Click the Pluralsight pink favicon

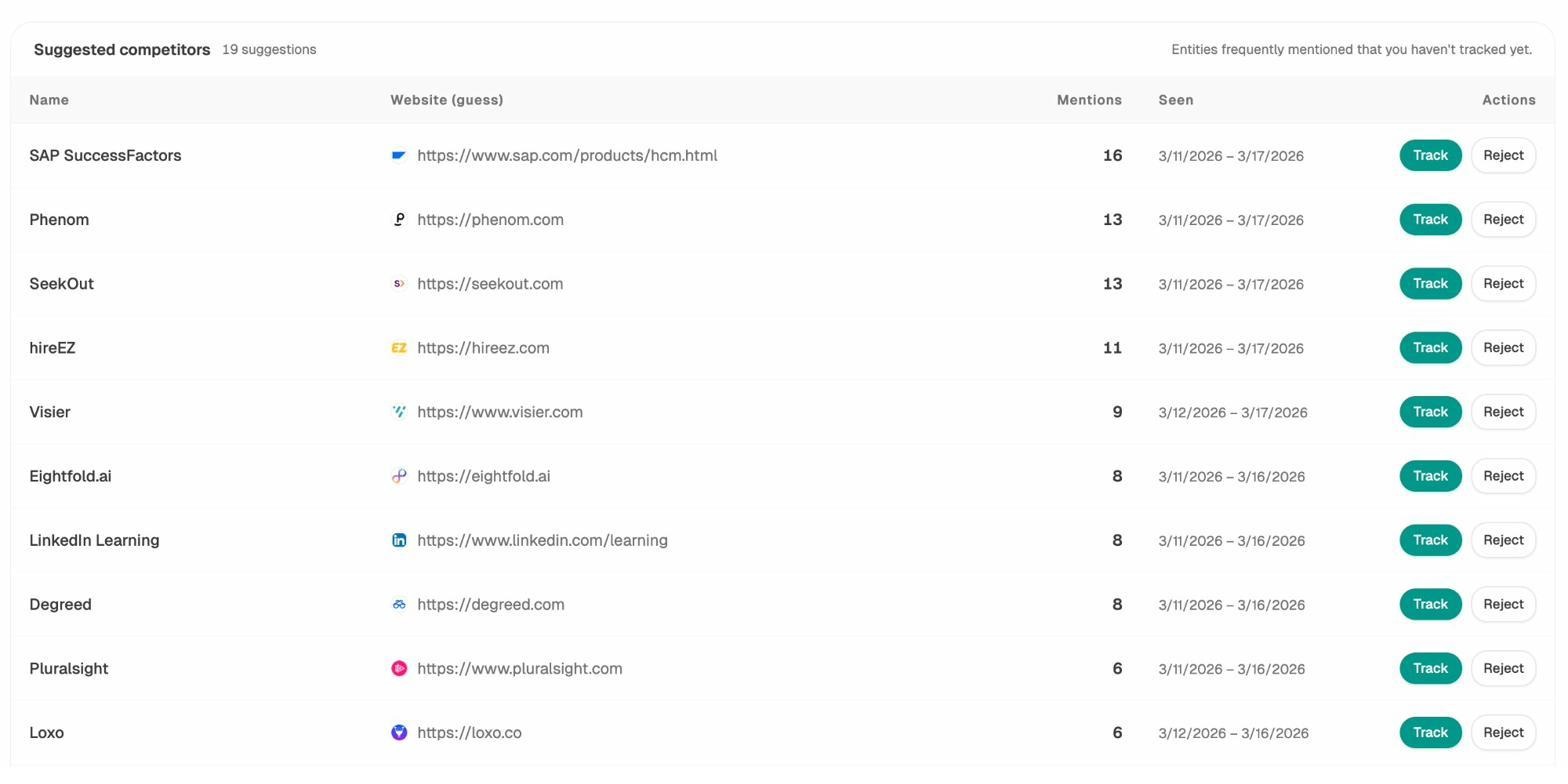[x=399, y=669]
